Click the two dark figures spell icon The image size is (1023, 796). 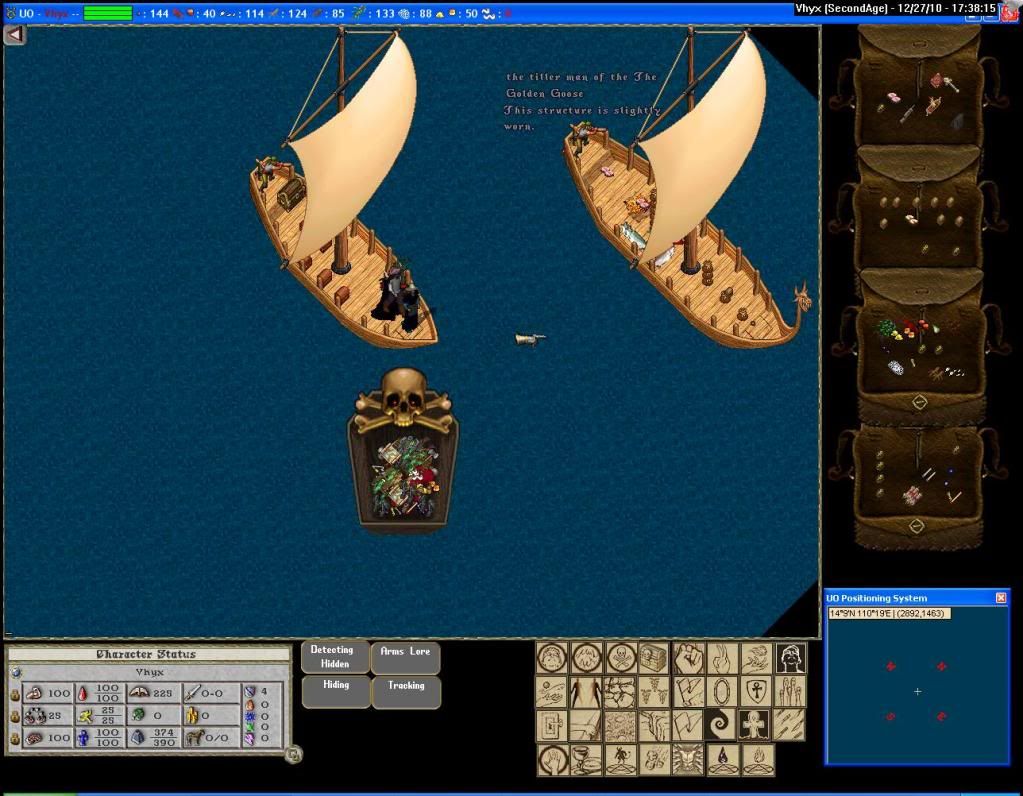[x=586, y=692]
